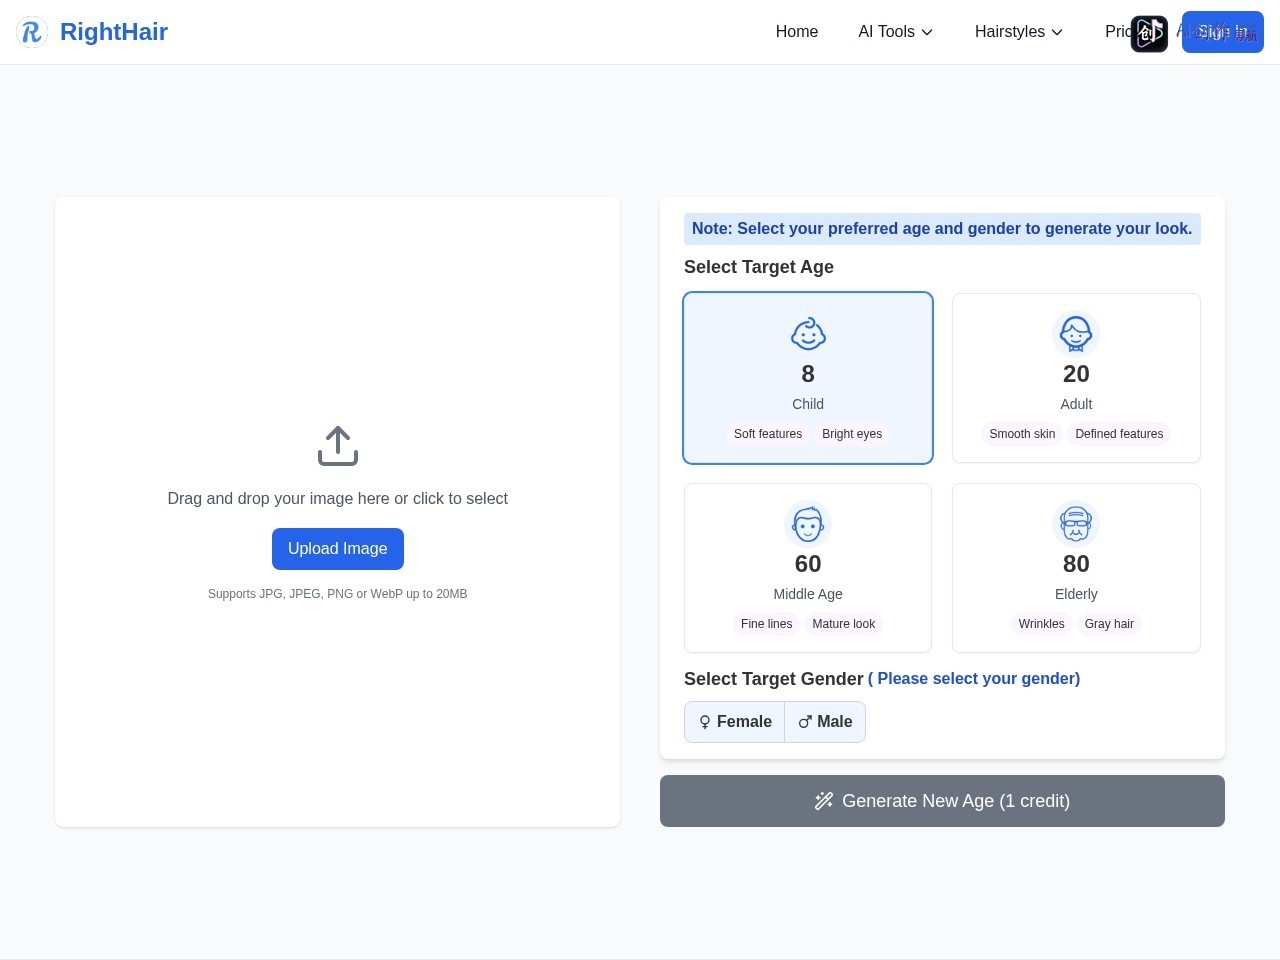Viewport: 1280px width, 960px height.
Task: Click the magic wand icon on Generate
Action: pyautogui.click(x=824, y=801)
